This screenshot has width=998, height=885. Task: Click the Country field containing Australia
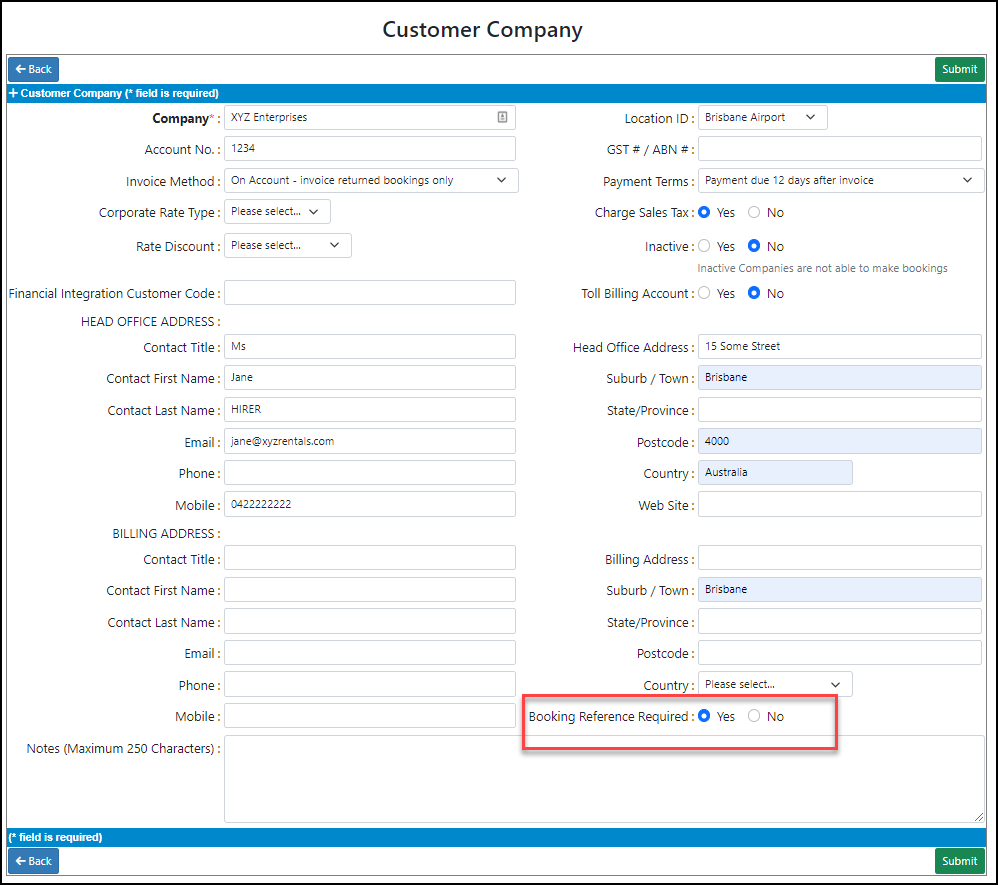(775, 472)
